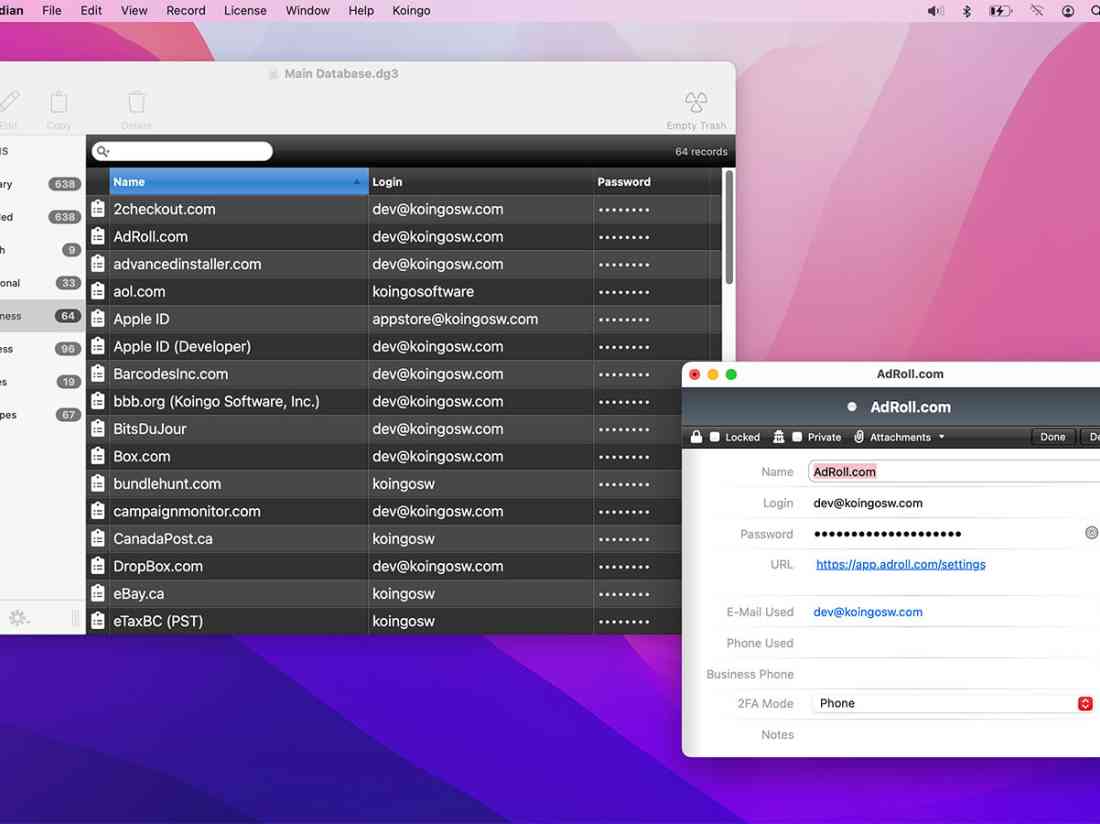Open settings via the gear icon below the sidebar

pyautogui.click(x=18, y=618)
